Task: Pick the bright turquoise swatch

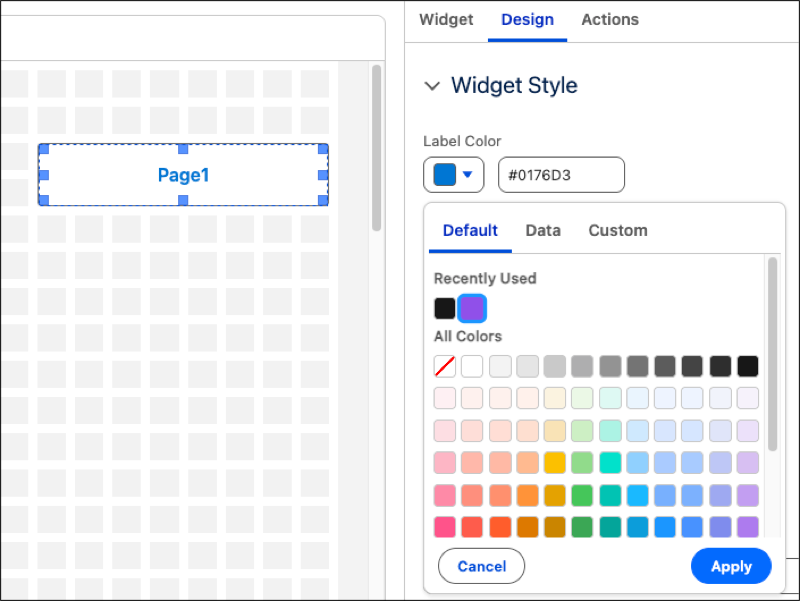Action: click(610, 463)
